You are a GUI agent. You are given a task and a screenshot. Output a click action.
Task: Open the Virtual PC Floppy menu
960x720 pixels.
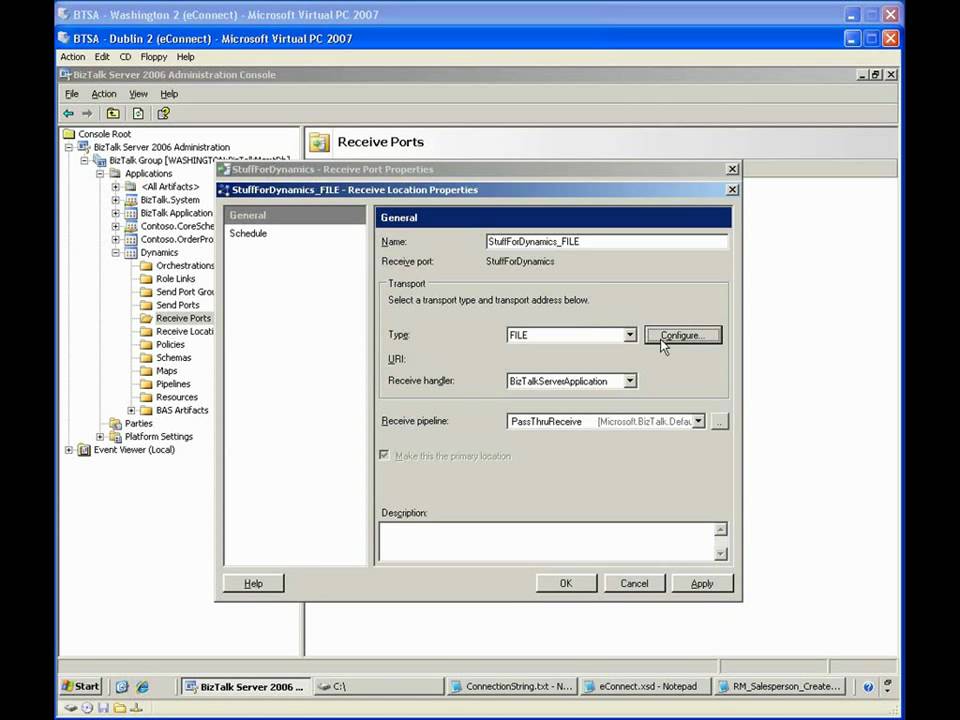coord(153,56)
